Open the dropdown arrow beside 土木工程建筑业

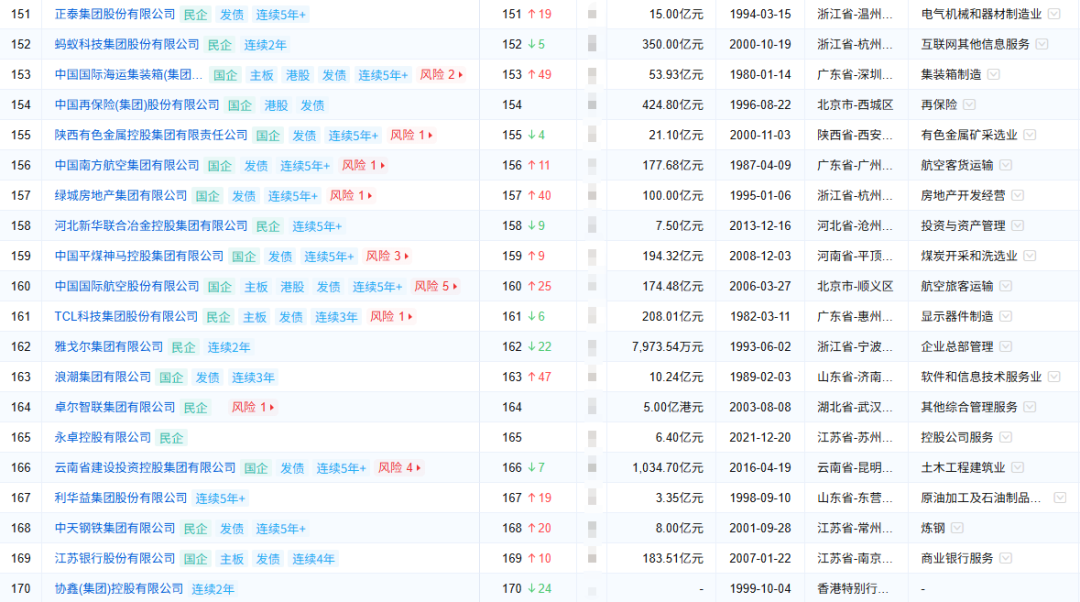(x=1017, y=468)
